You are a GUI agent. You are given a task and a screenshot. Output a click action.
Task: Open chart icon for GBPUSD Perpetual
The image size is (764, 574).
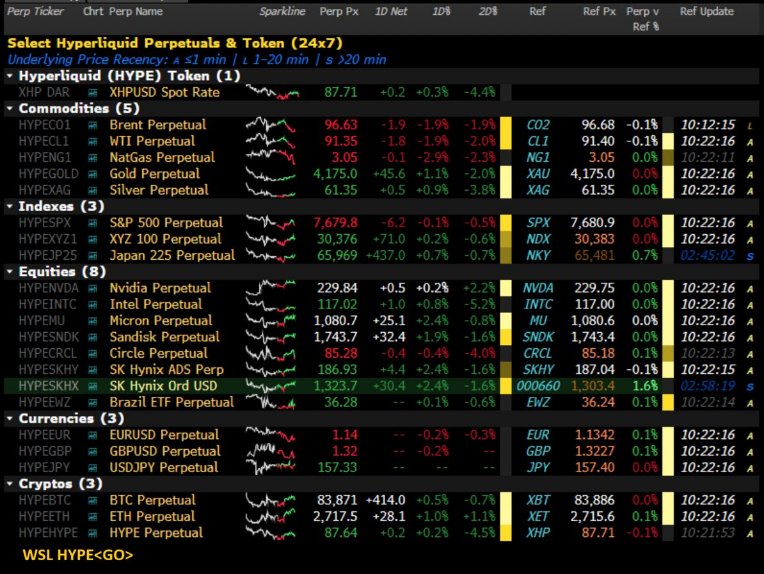pyautogui.click(x=93, y=452)
